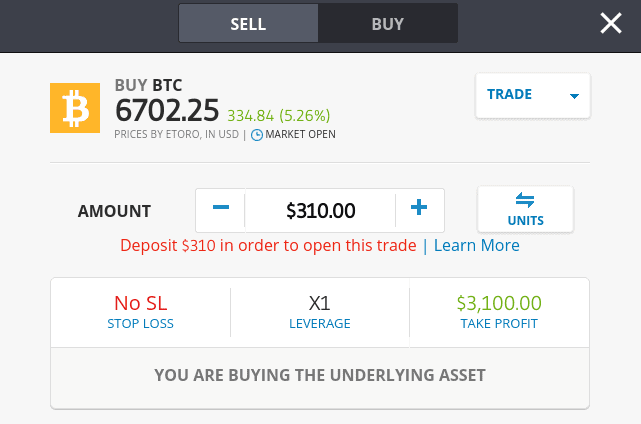Switch to the SELL tab
The width and height of the screenshot is (641, 424).
(248, 23)
